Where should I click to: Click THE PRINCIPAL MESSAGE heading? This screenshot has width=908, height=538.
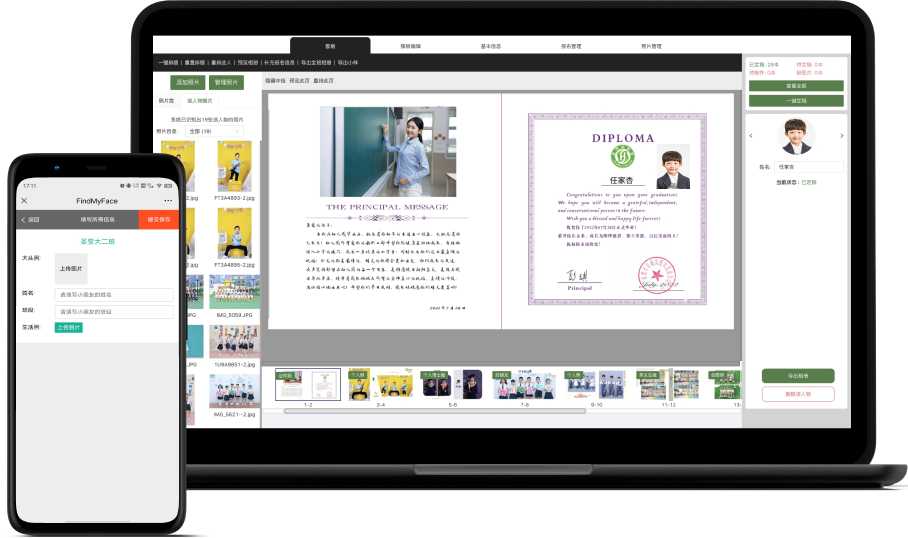pos(387,207)
